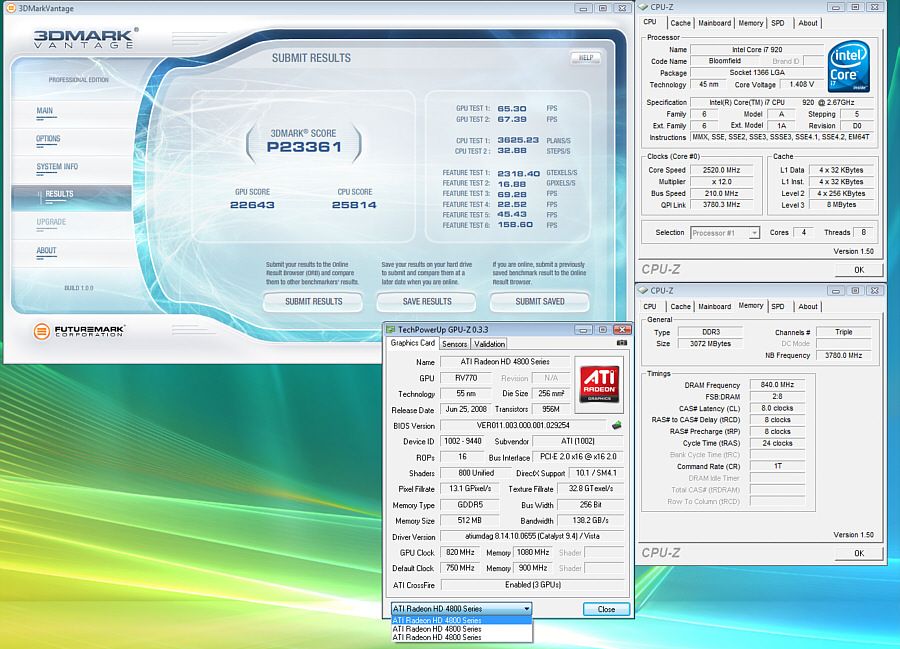Open the MAIN section in 3DMark sidebar

[x=45, y=111]
